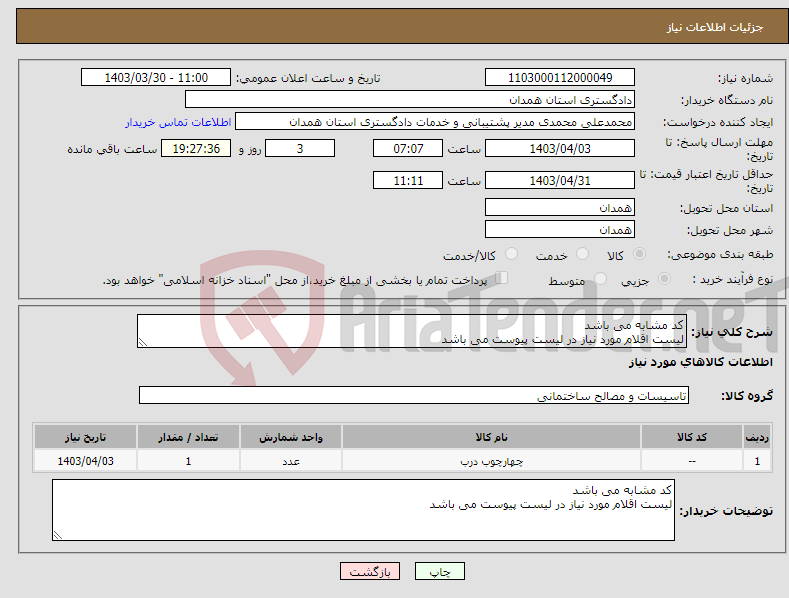Select the کالا radio button
This screenshot has height=598, width=789.
coord(640,254)
